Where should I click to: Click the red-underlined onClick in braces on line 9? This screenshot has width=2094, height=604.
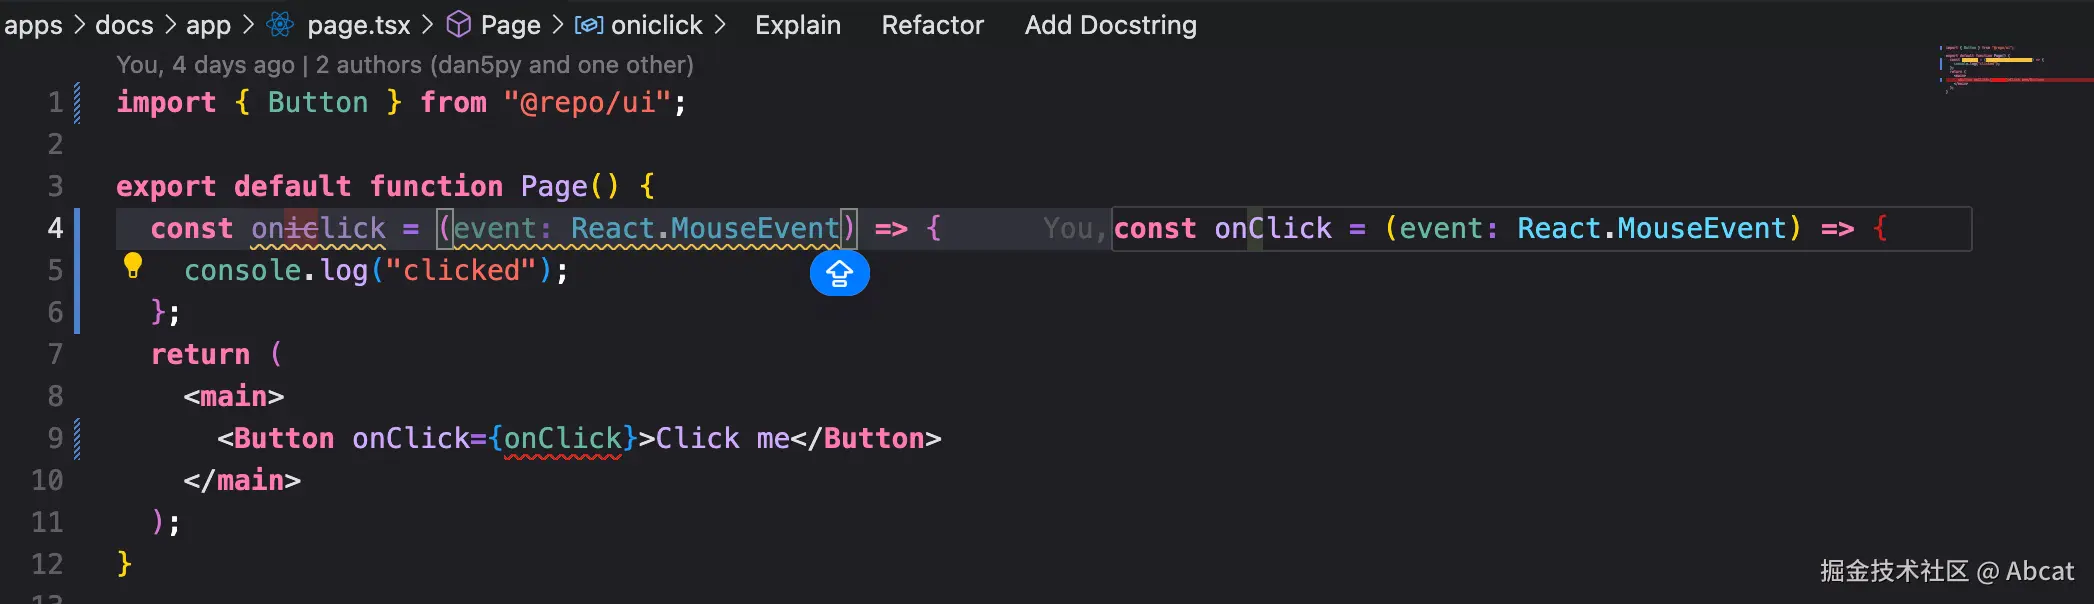click(x=563, y=438)
